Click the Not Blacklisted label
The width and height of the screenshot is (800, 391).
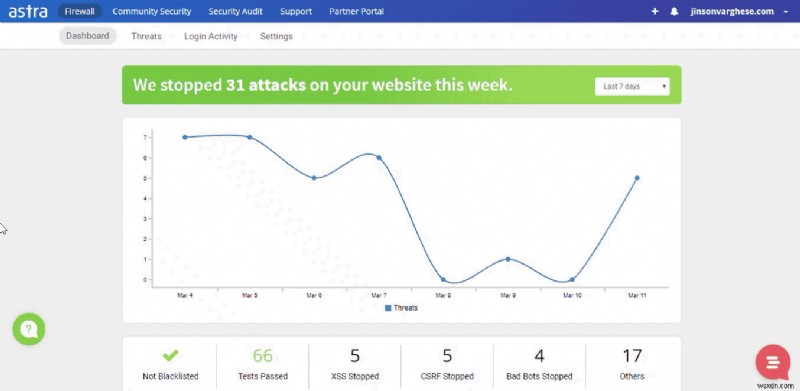tap(170, 376)
